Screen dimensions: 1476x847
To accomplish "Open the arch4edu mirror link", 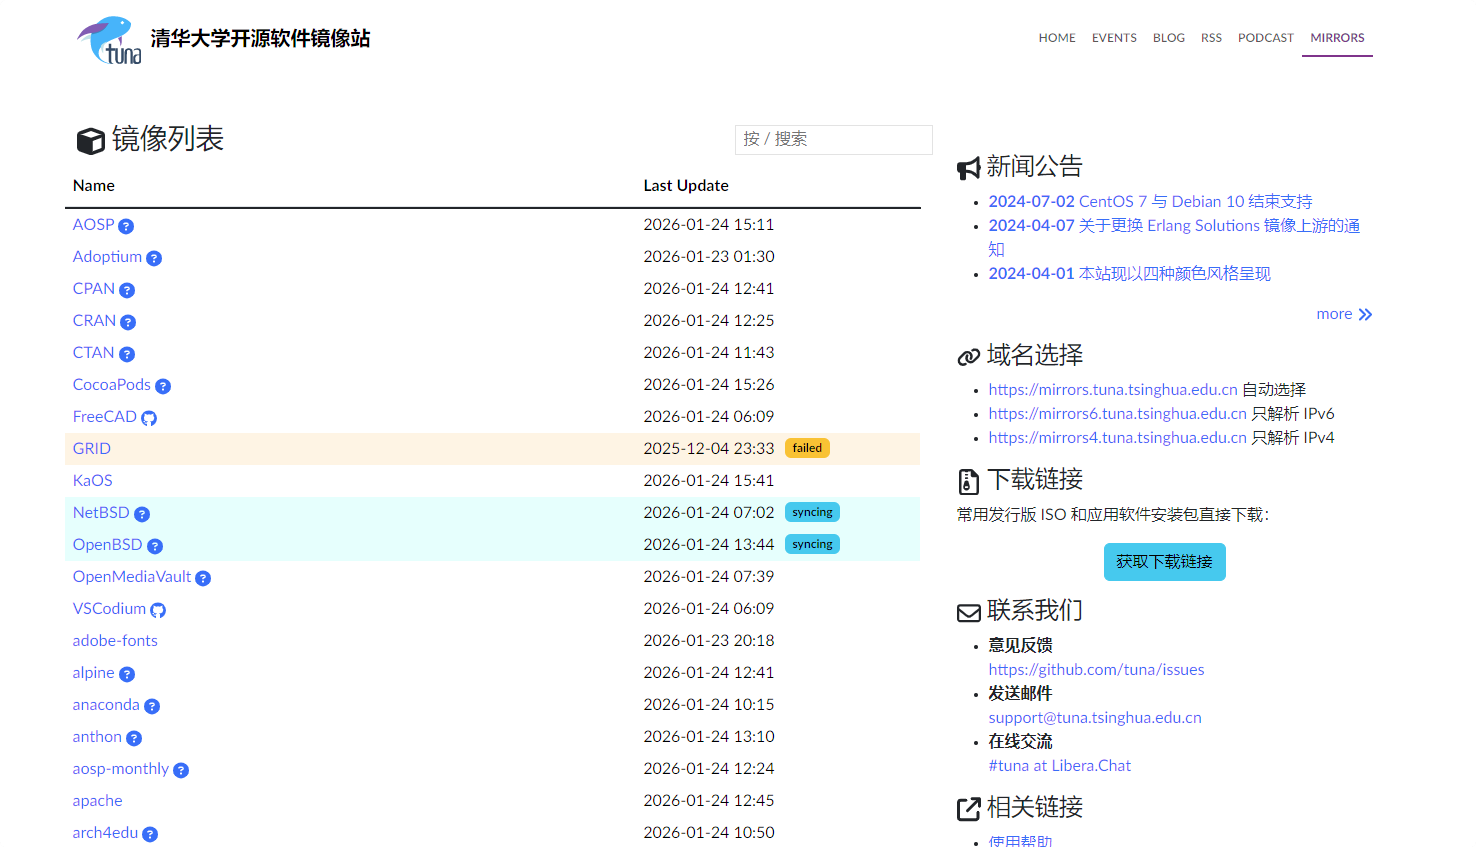I will (x=105, y=833).
